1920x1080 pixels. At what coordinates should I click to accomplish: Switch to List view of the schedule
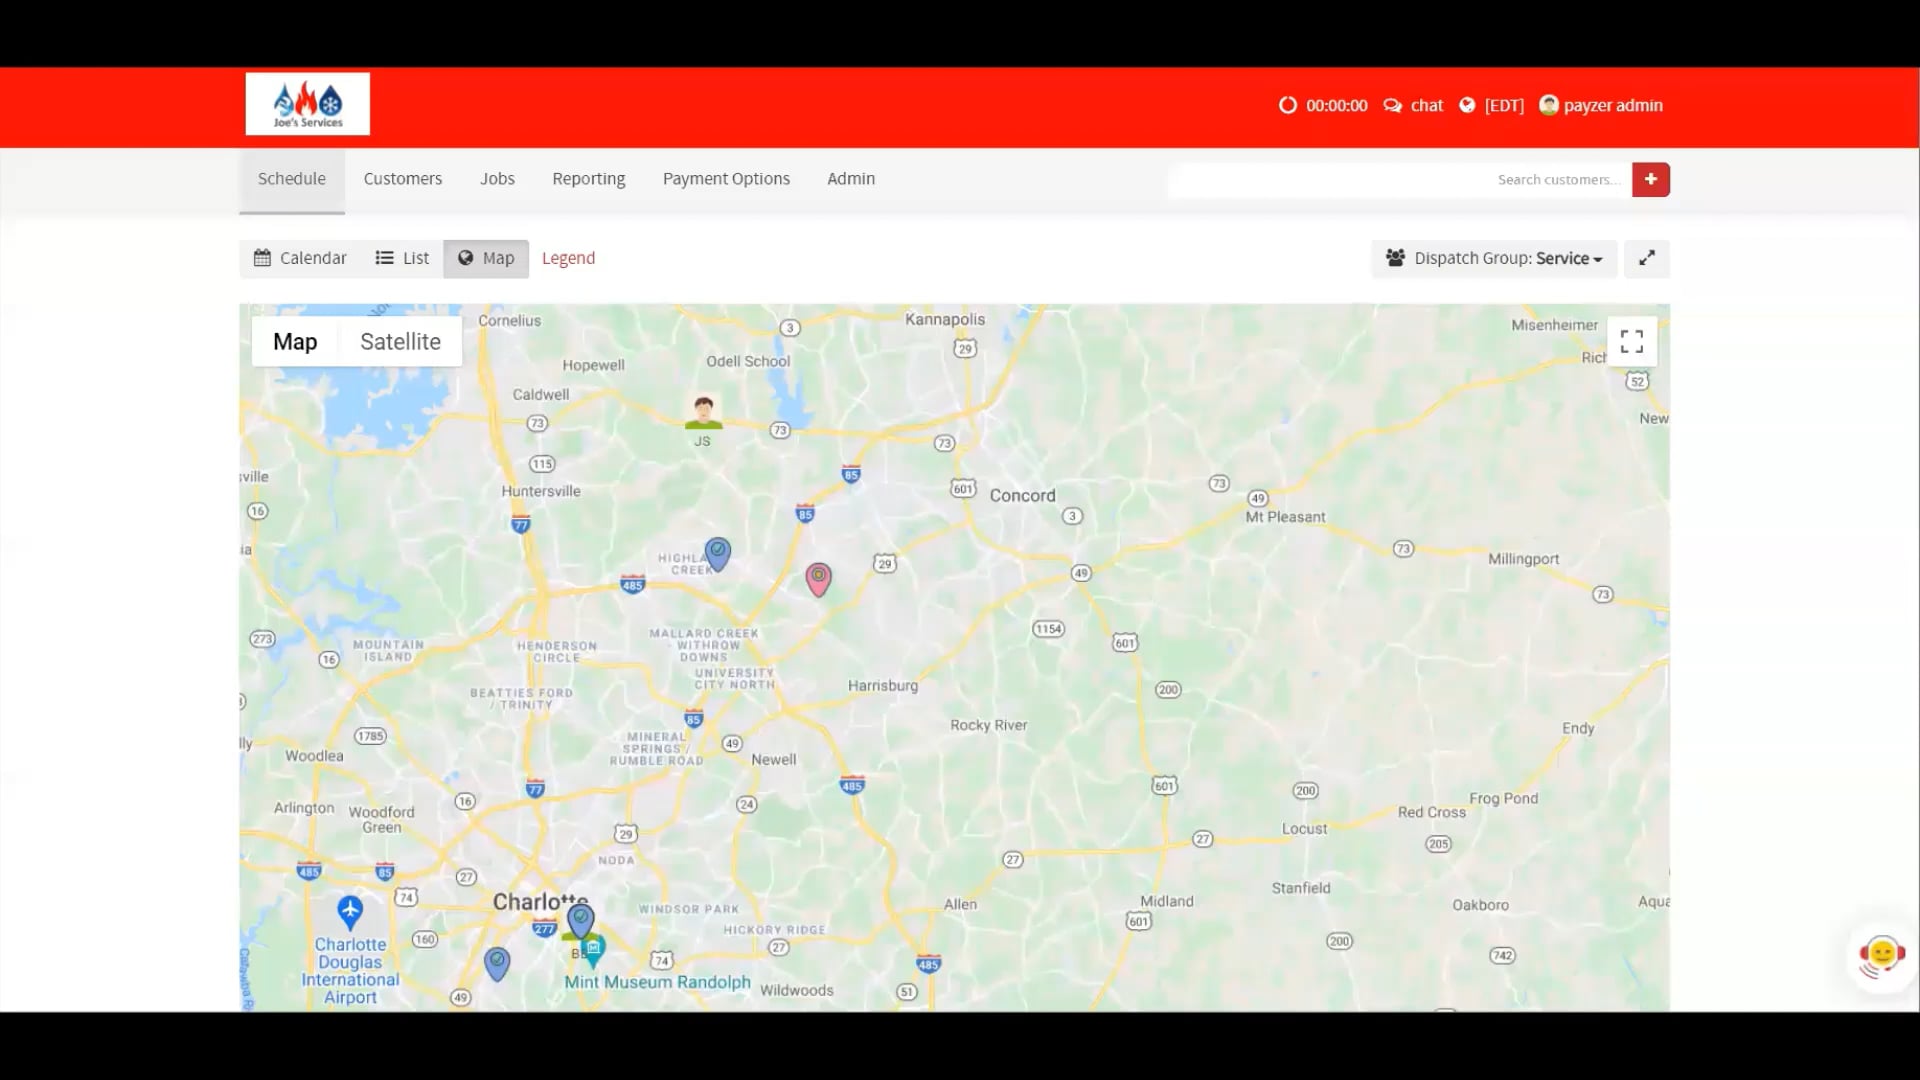[401, 258]
